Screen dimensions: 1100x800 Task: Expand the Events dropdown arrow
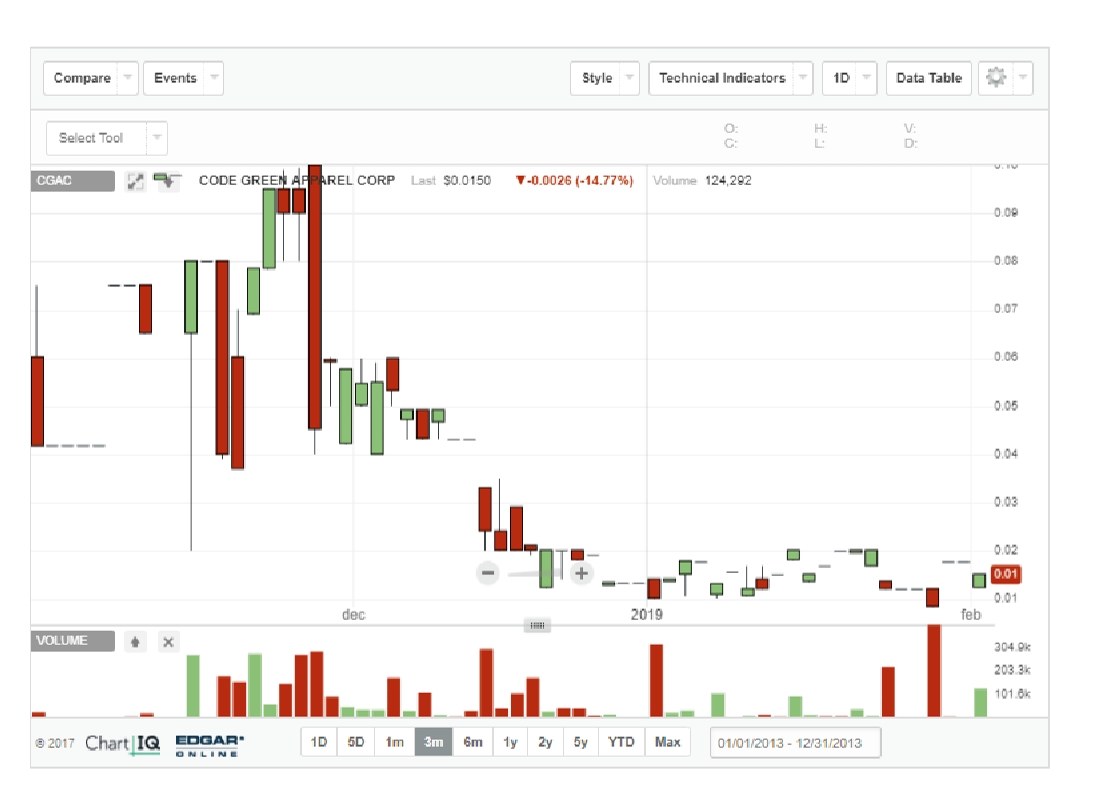(215, 78)
